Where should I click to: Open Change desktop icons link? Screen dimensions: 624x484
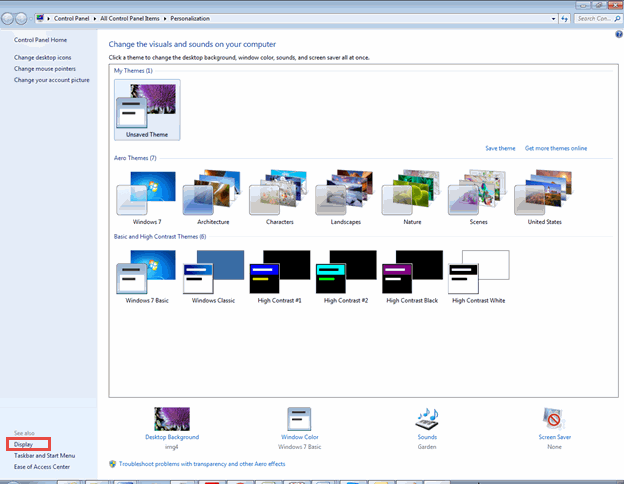pyautogui.click(x=43, y=57)
